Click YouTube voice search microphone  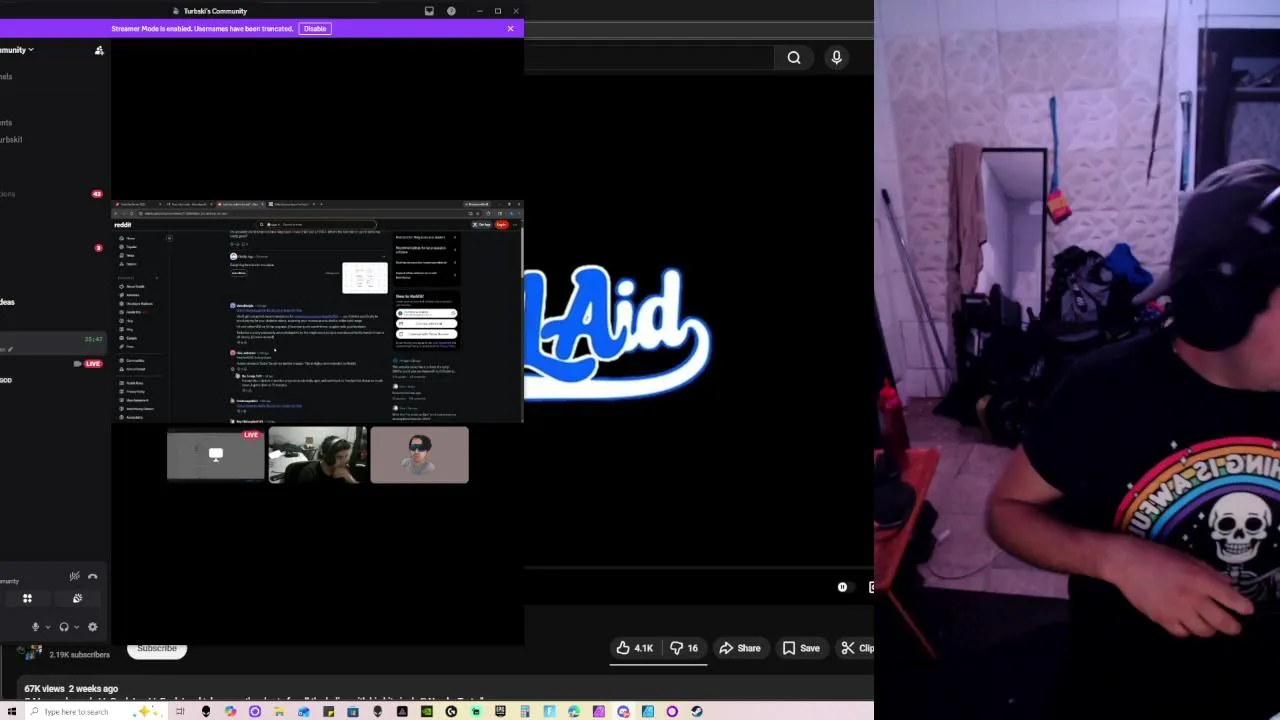(837, 58)
